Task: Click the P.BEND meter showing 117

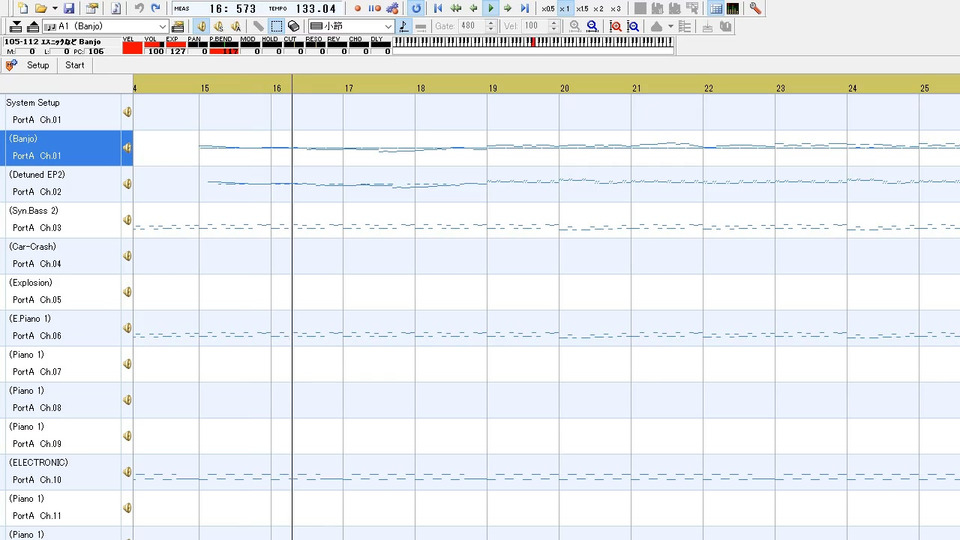Action: click(223, 46)
